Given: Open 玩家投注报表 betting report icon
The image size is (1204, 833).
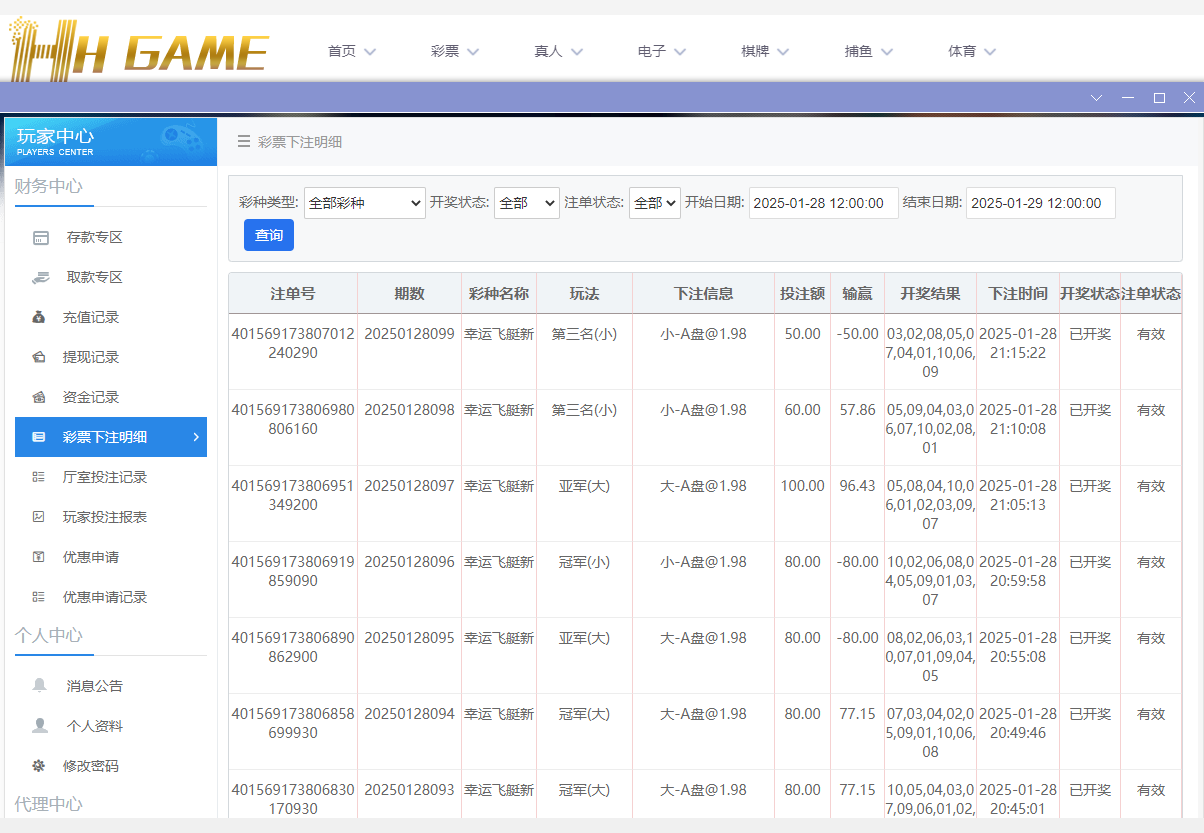Looking at the screenshot, I should tap(37, 517).
